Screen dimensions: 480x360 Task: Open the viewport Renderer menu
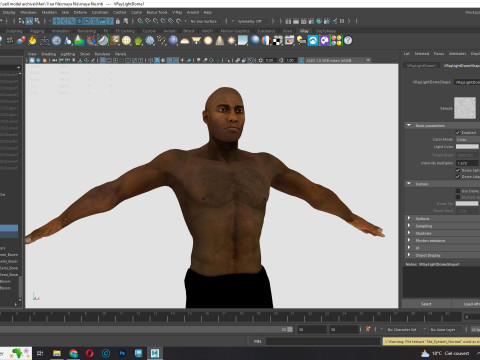click(102, 54)
